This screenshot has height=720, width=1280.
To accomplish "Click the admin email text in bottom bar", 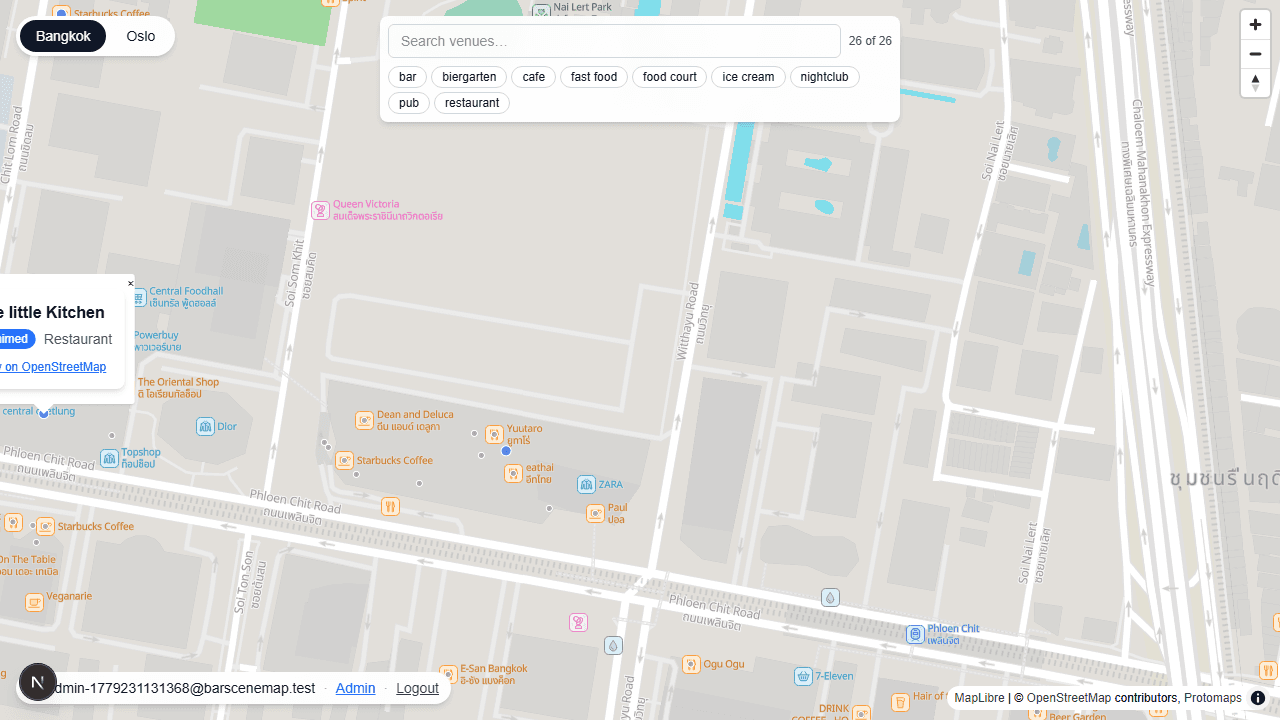I will pos(186,688).
